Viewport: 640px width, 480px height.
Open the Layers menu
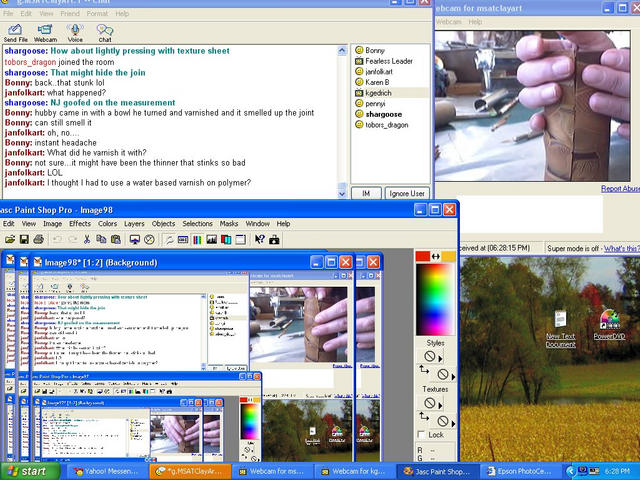[x=134, y=224]
